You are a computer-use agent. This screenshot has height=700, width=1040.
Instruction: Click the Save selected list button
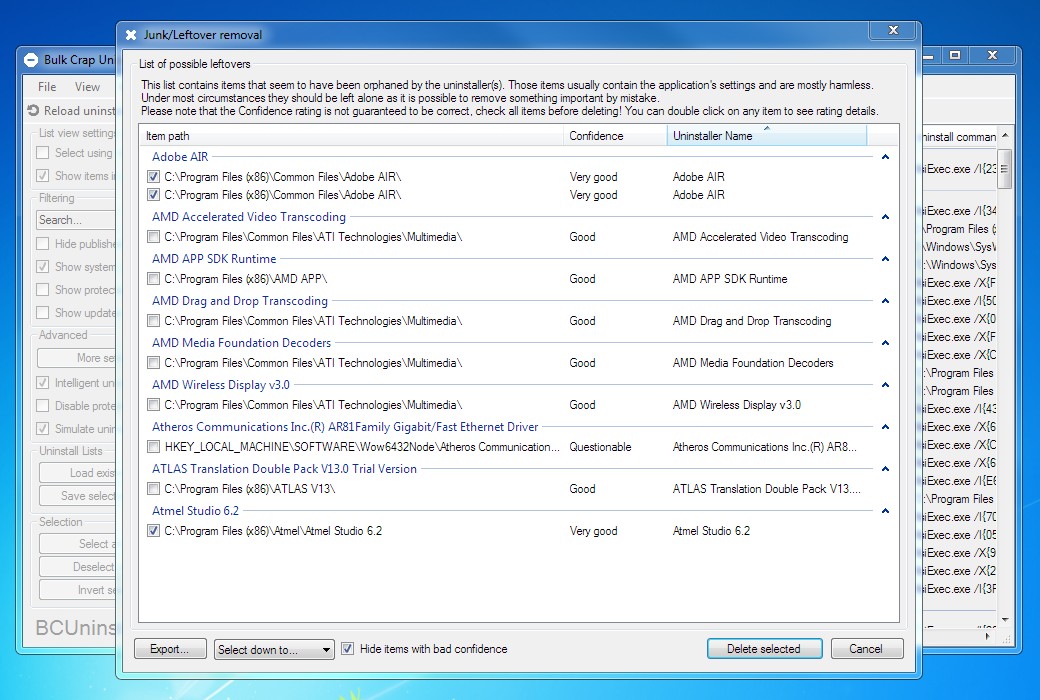point(78,496)
